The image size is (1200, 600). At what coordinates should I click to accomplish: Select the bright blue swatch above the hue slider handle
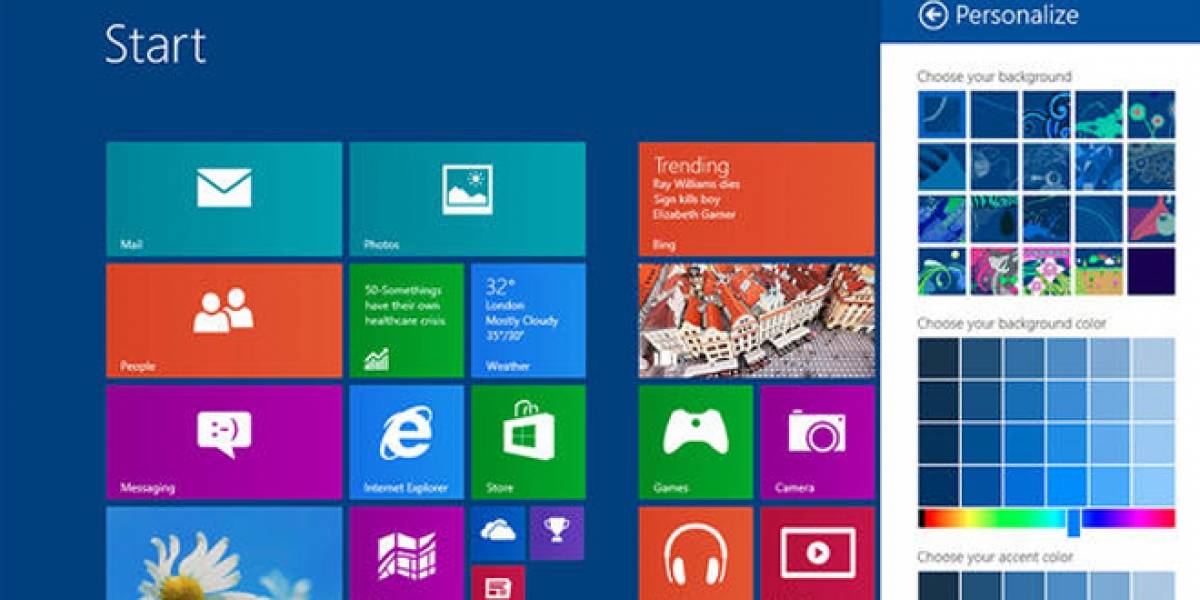(1068, 486)
